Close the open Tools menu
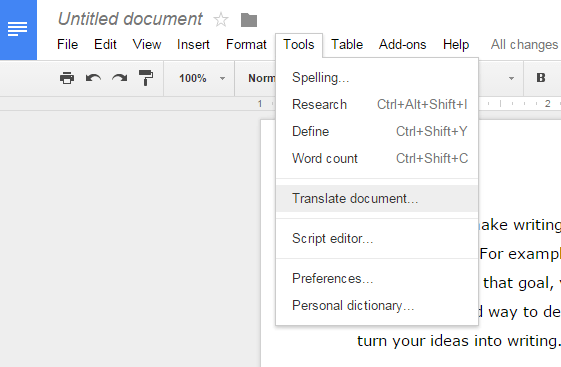 [x=299, y=45]
